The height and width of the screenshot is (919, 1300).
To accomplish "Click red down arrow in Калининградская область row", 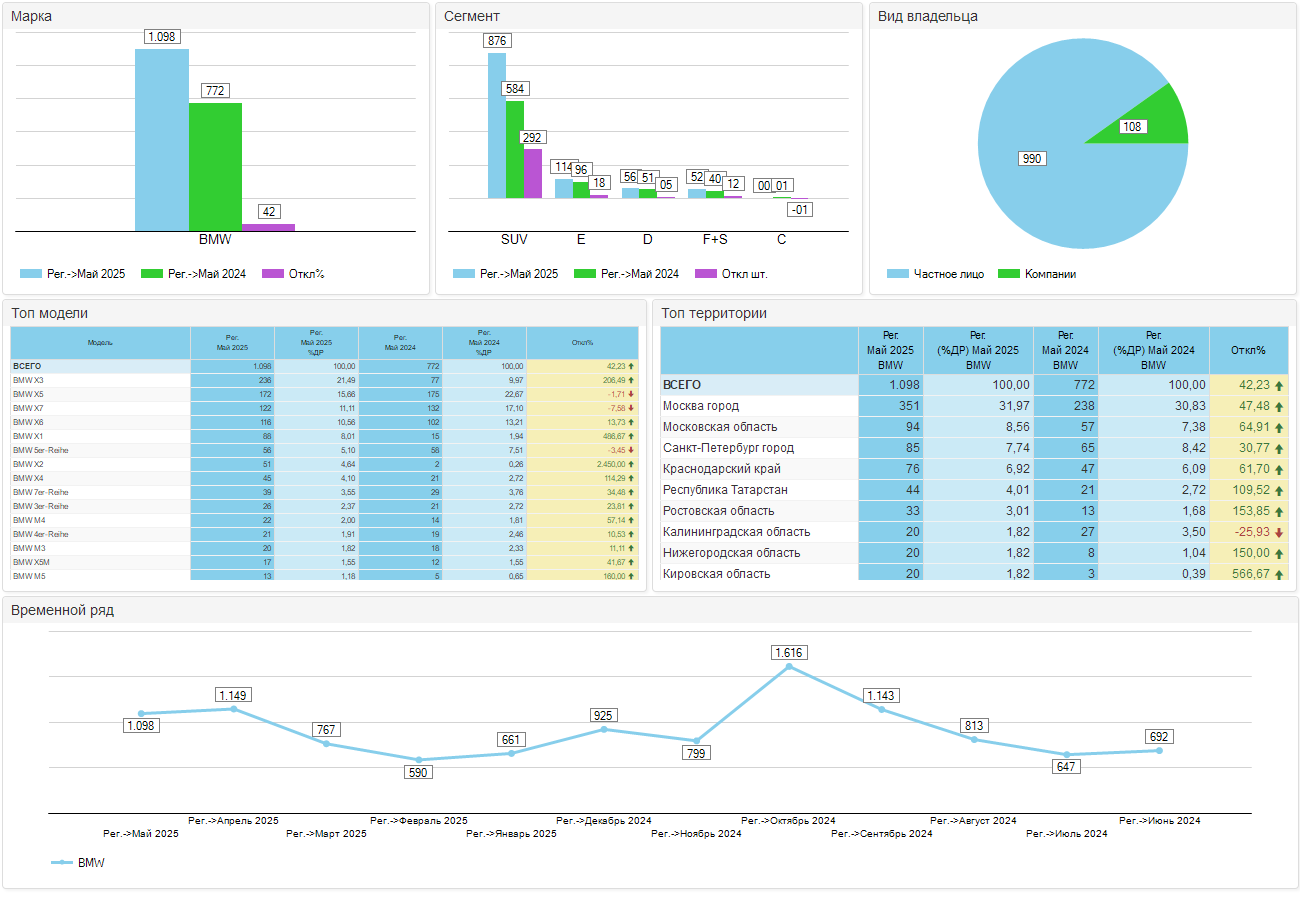I will pyautogui.click(x=1278, y=532).
